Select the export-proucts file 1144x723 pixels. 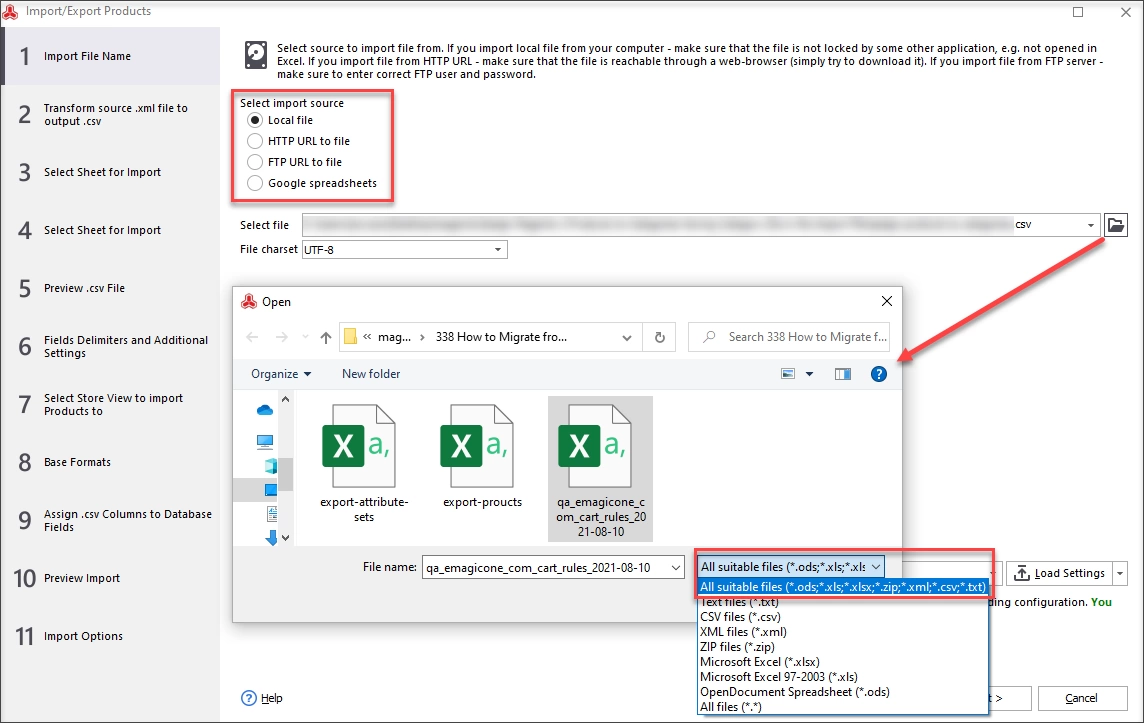click(482, 457)
